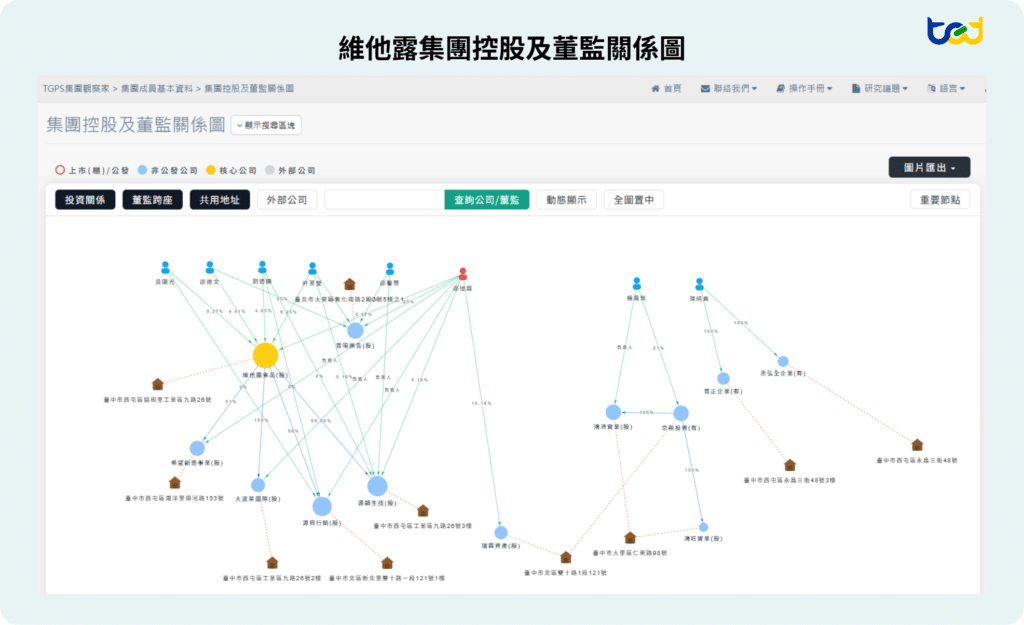Toggle the 共用地址 filter button

point(219,200)
